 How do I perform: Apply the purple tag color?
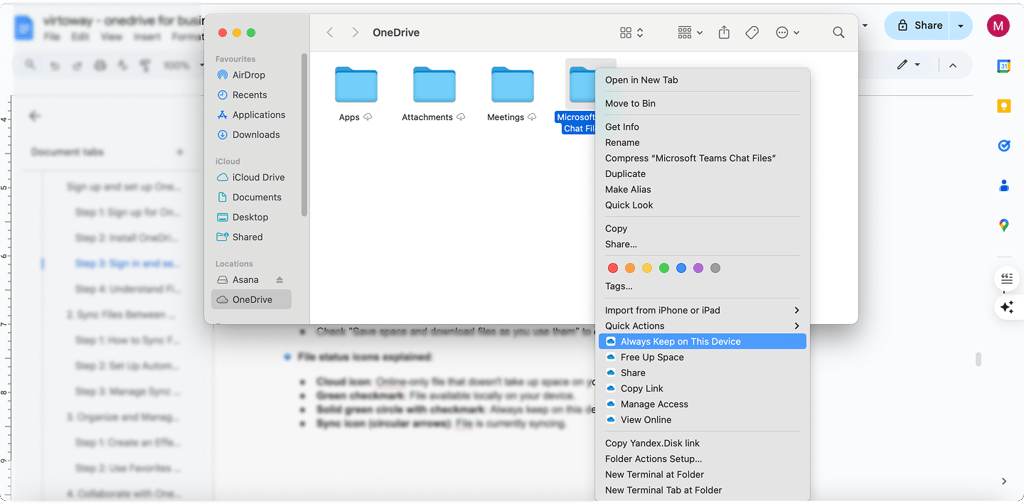(x=698, y=268)
